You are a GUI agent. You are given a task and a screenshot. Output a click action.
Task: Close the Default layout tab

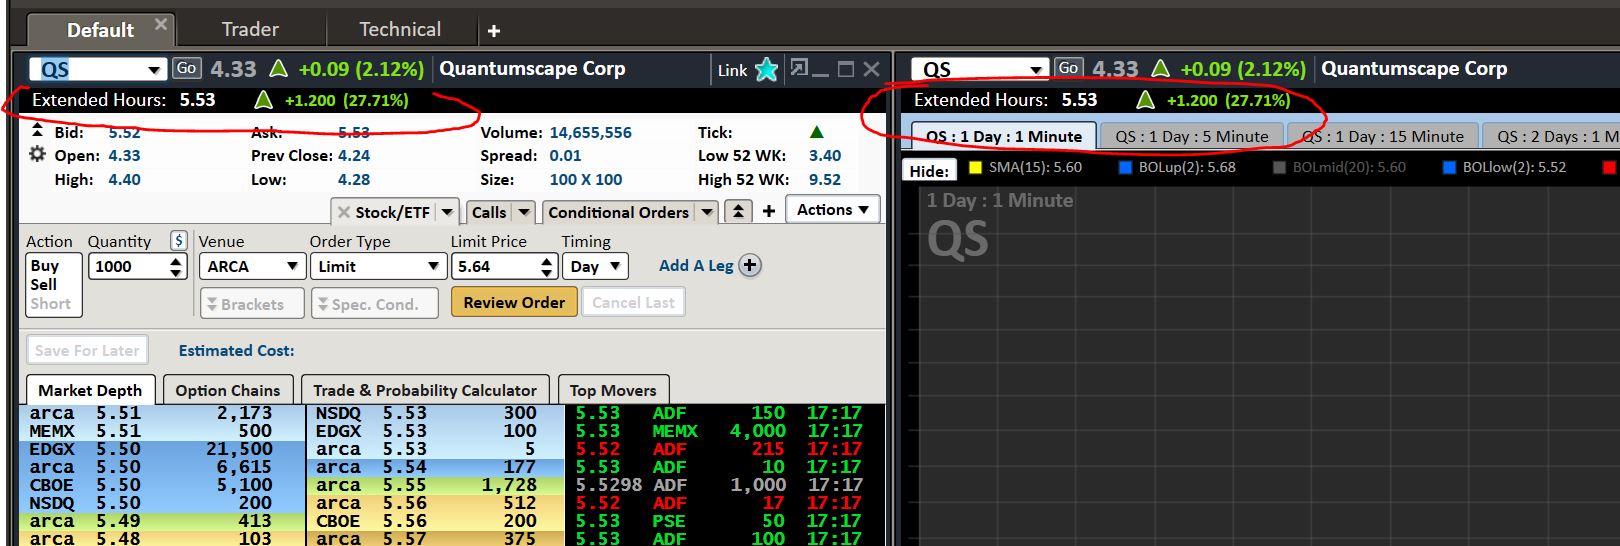[x=161, y=24]
